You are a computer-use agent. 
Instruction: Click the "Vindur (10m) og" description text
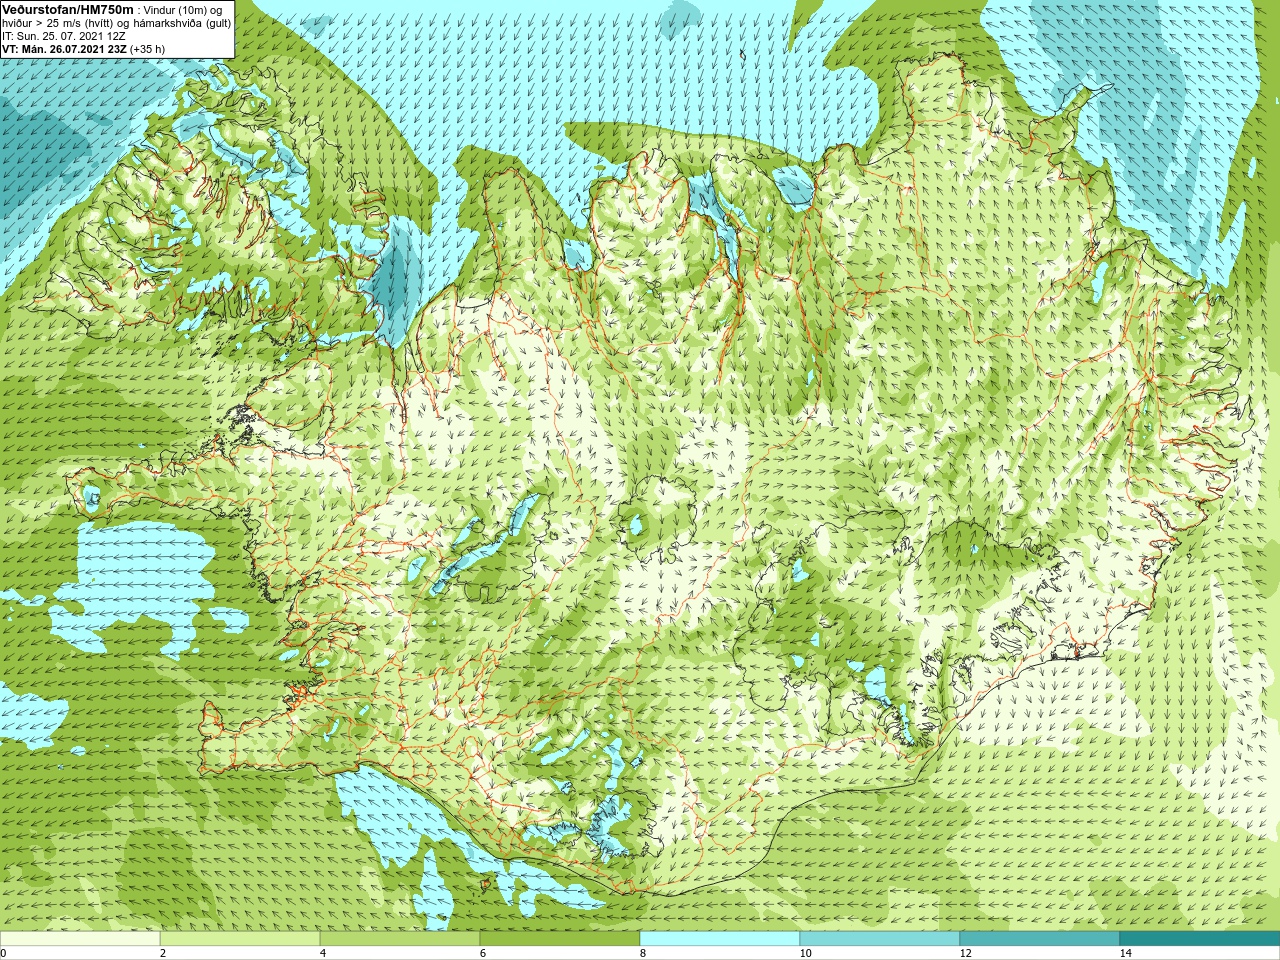click(x=183, y=10)
